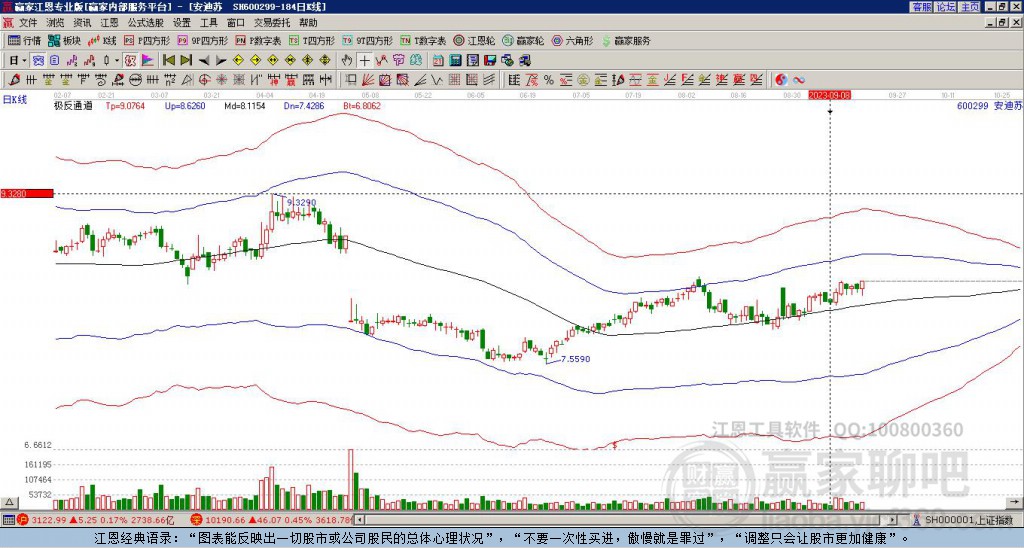Image resolution: width=1024 pixels, height=548 pixels.
Task: Launch the 赢家轮 wheel tool
Action: [x=523, y=40]
